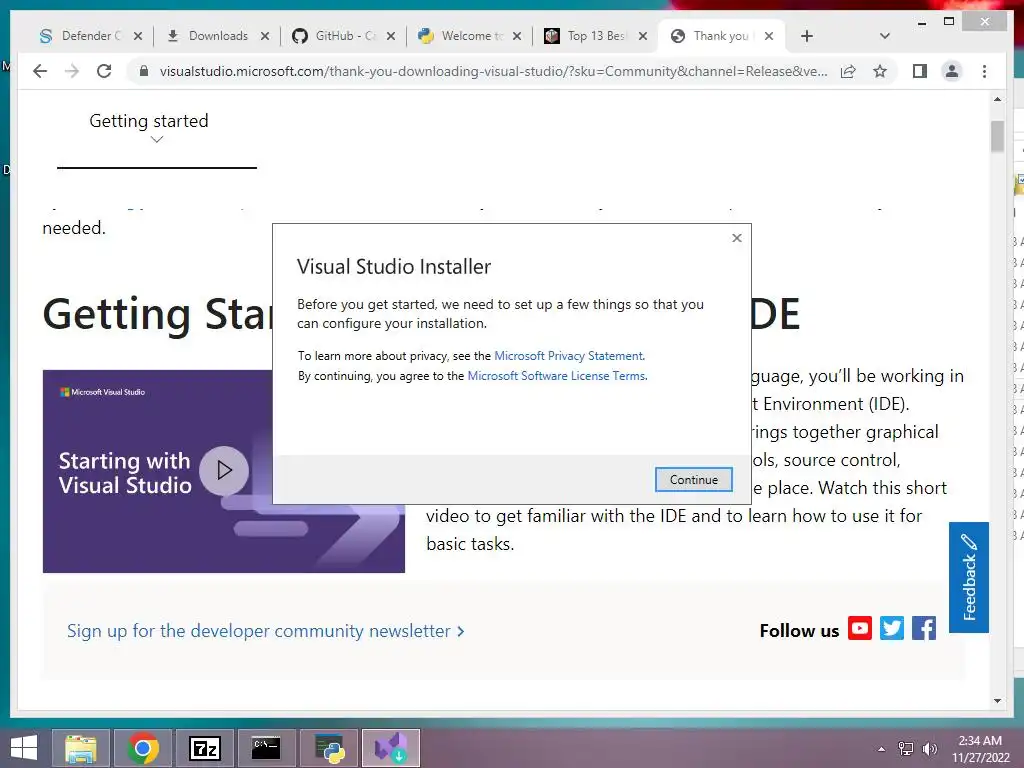Open the Twitter follow icon
1024x768 pixels.
tap(892, 628)
